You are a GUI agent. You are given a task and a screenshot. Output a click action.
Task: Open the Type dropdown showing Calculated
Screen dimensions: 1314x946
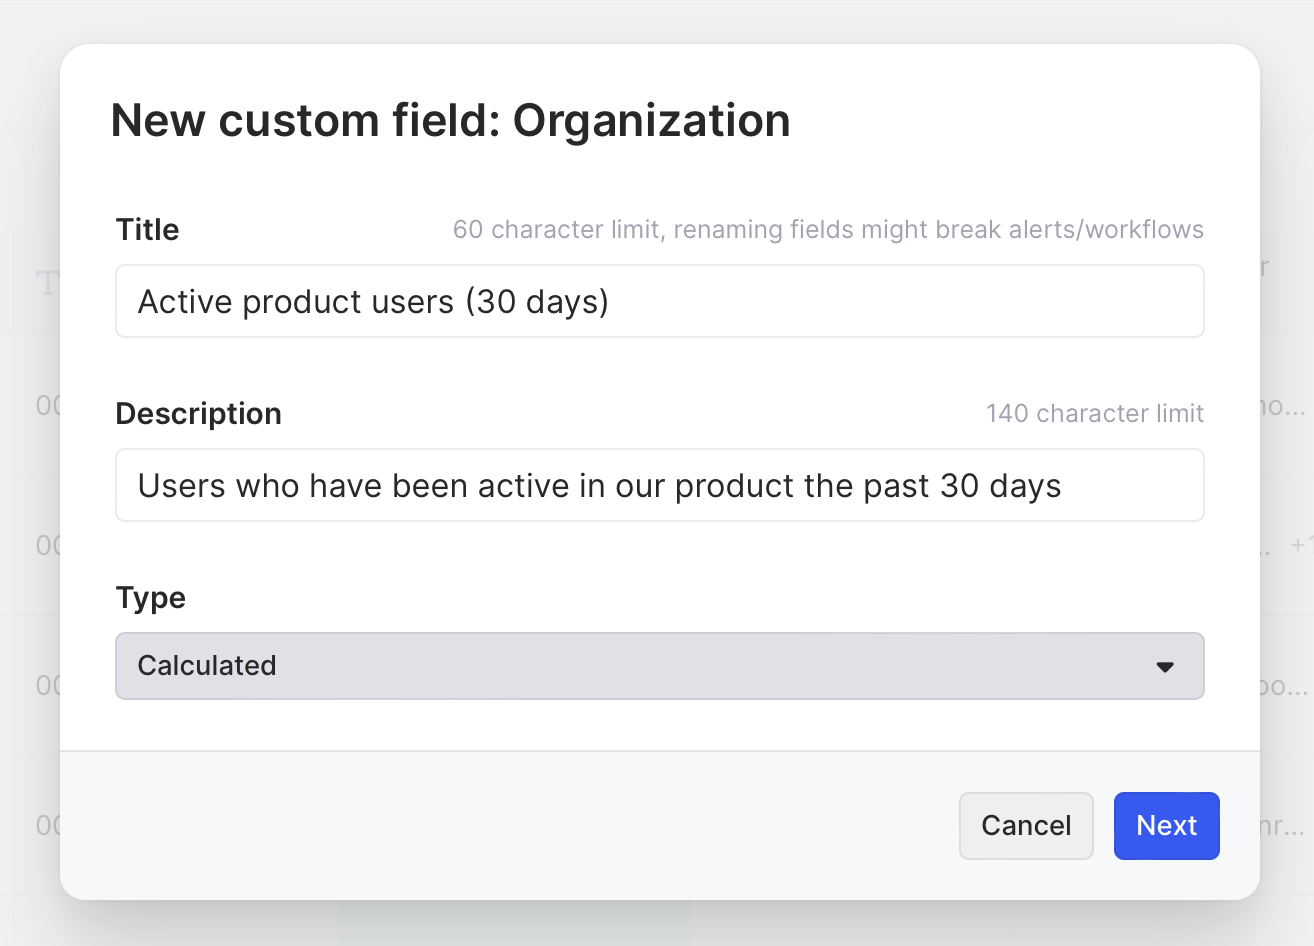[660, 666]
